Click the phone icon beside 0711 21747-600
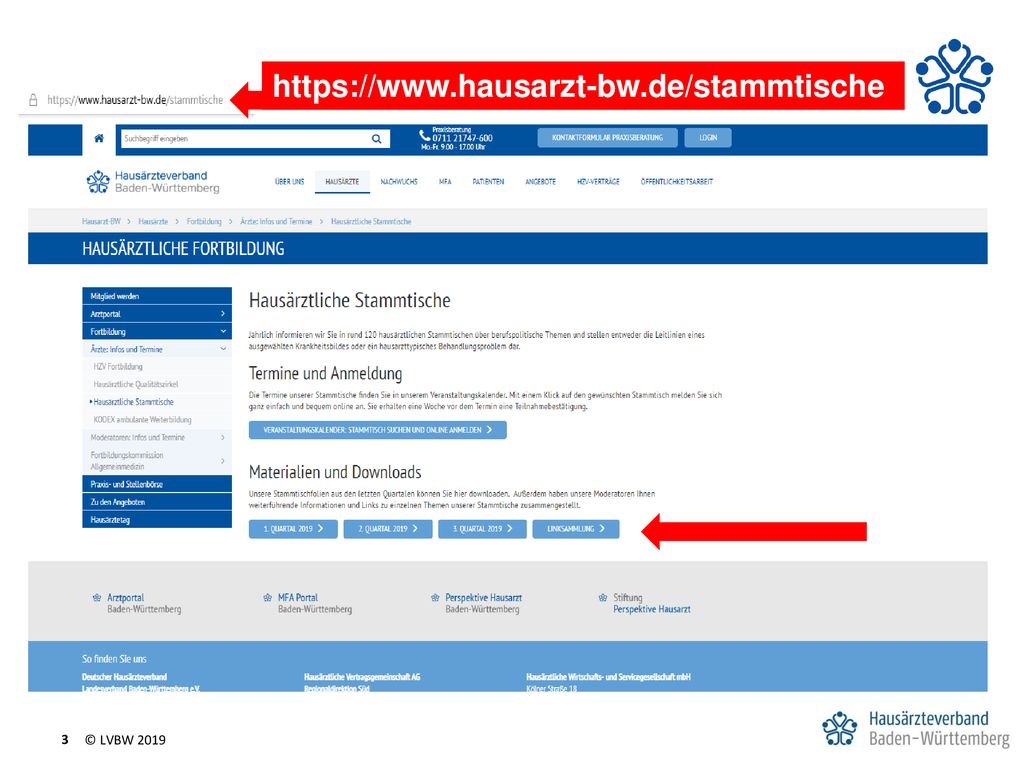The height and width of the screenshot is (768, 1024). [424, 136]
